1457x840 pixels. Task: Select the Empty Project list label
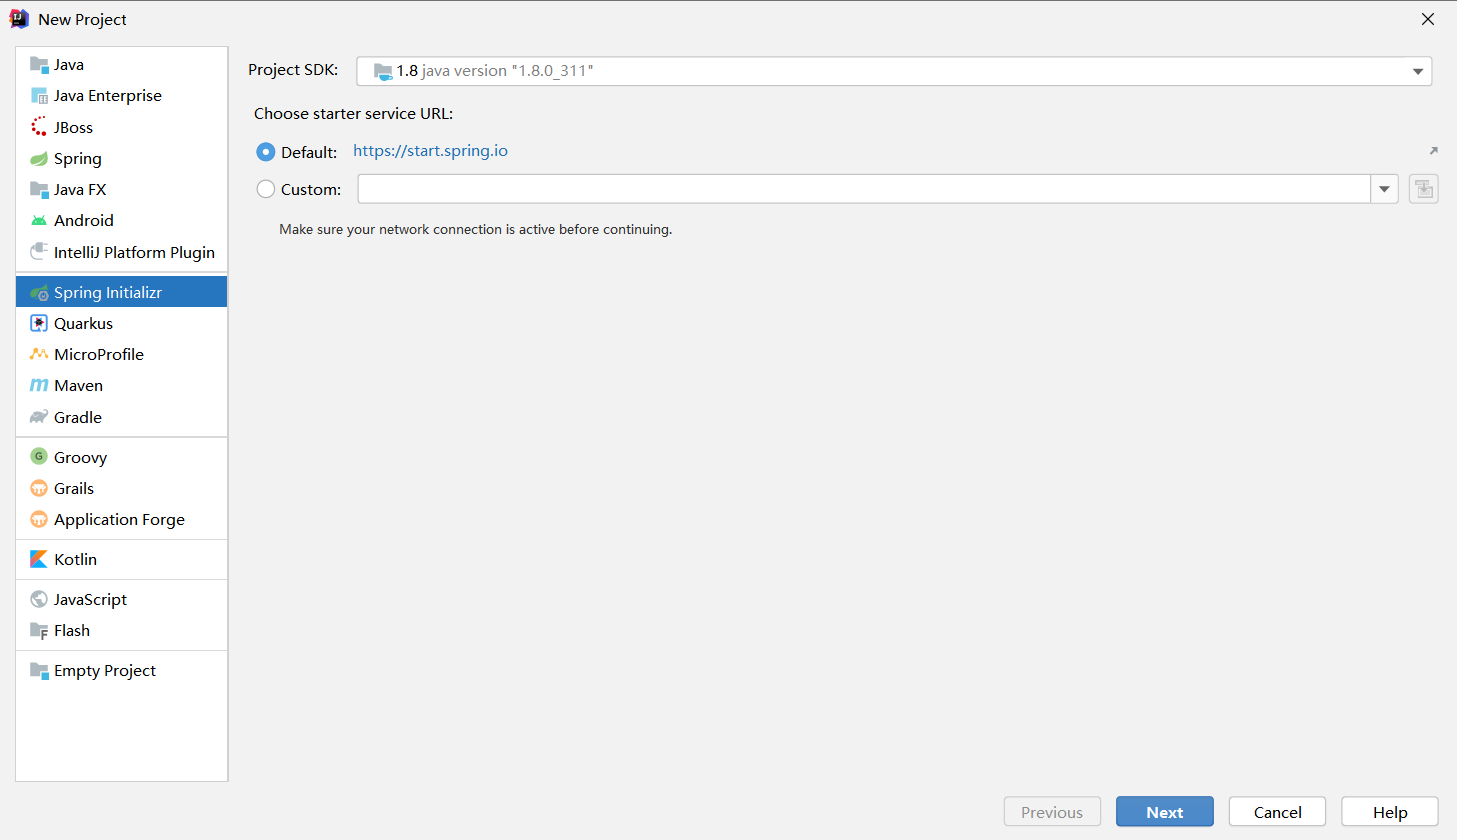[x=105, y=671]
